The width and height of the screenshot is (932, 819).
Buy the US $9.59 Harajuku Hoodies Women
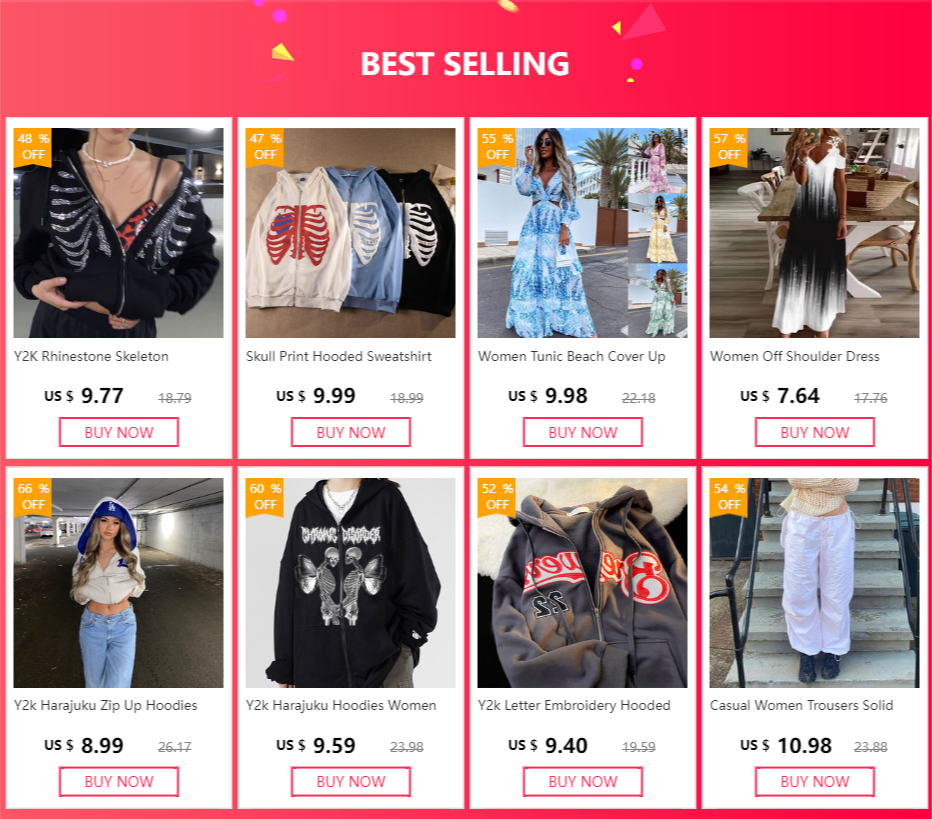(x=351, y=782)
